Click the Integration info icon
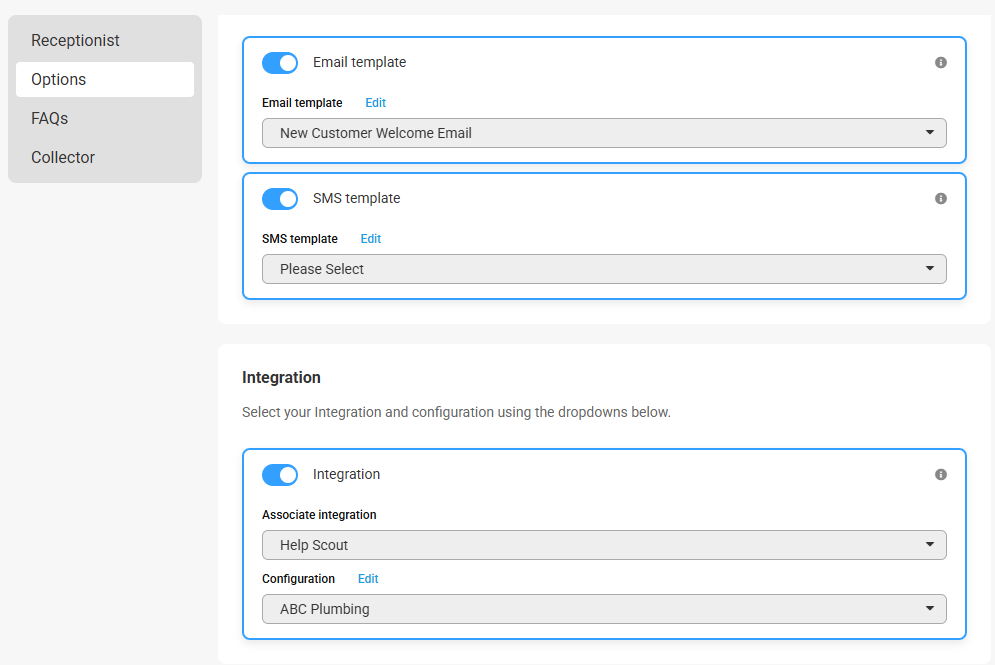The image size is (995, 665). coord(940,475)
